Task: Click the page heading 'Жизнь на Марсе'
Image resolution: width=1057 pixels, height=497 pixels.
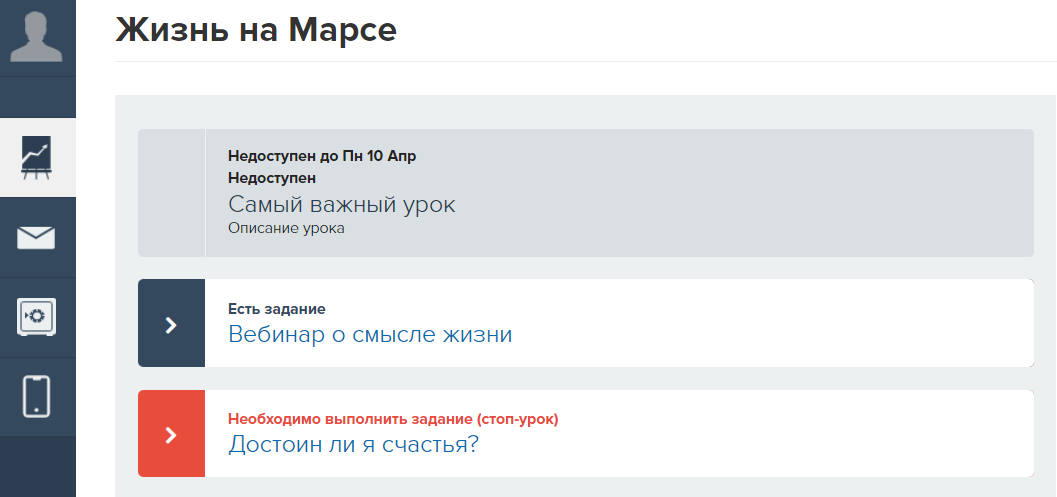Action: tap(255, 30)
